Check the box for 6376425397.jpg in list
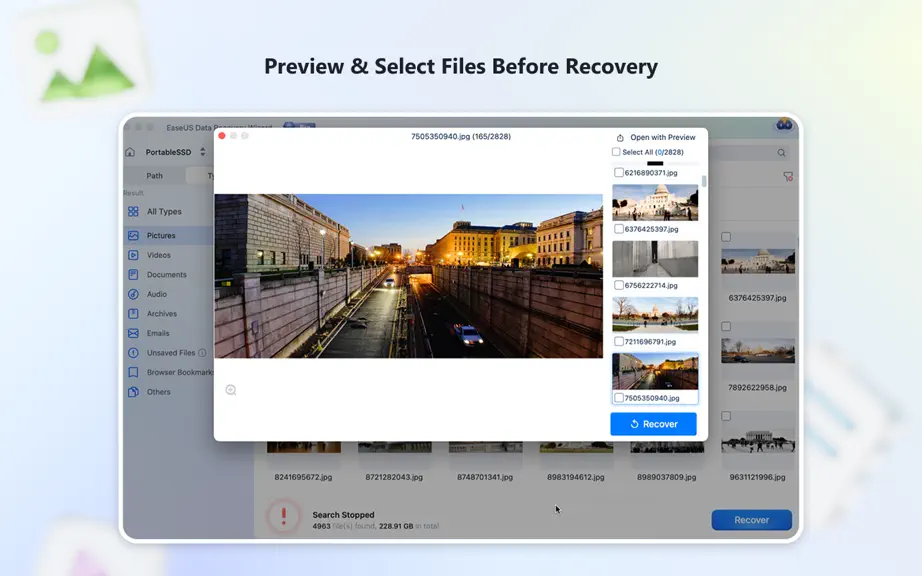Image resolution: width=922 pixels, height=576 pixels. pos(619,229)
